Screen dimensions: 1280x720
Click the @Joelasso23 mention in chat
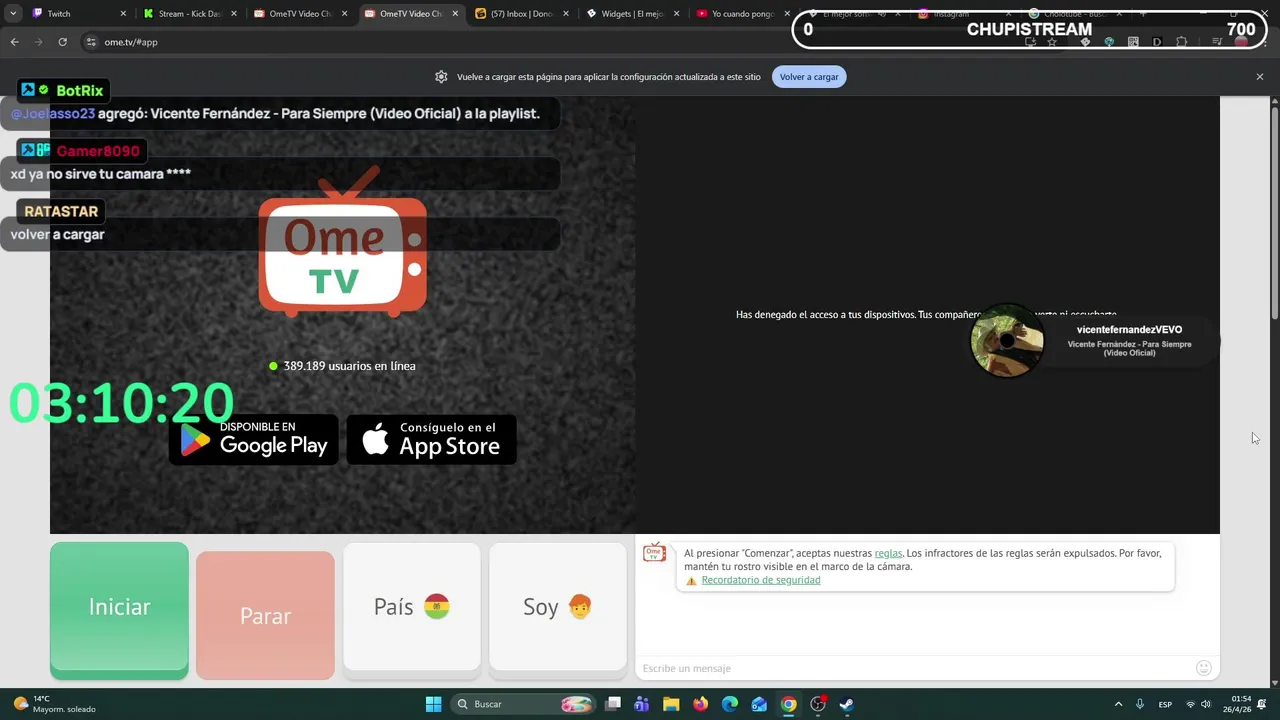click(x=52, y=114)
